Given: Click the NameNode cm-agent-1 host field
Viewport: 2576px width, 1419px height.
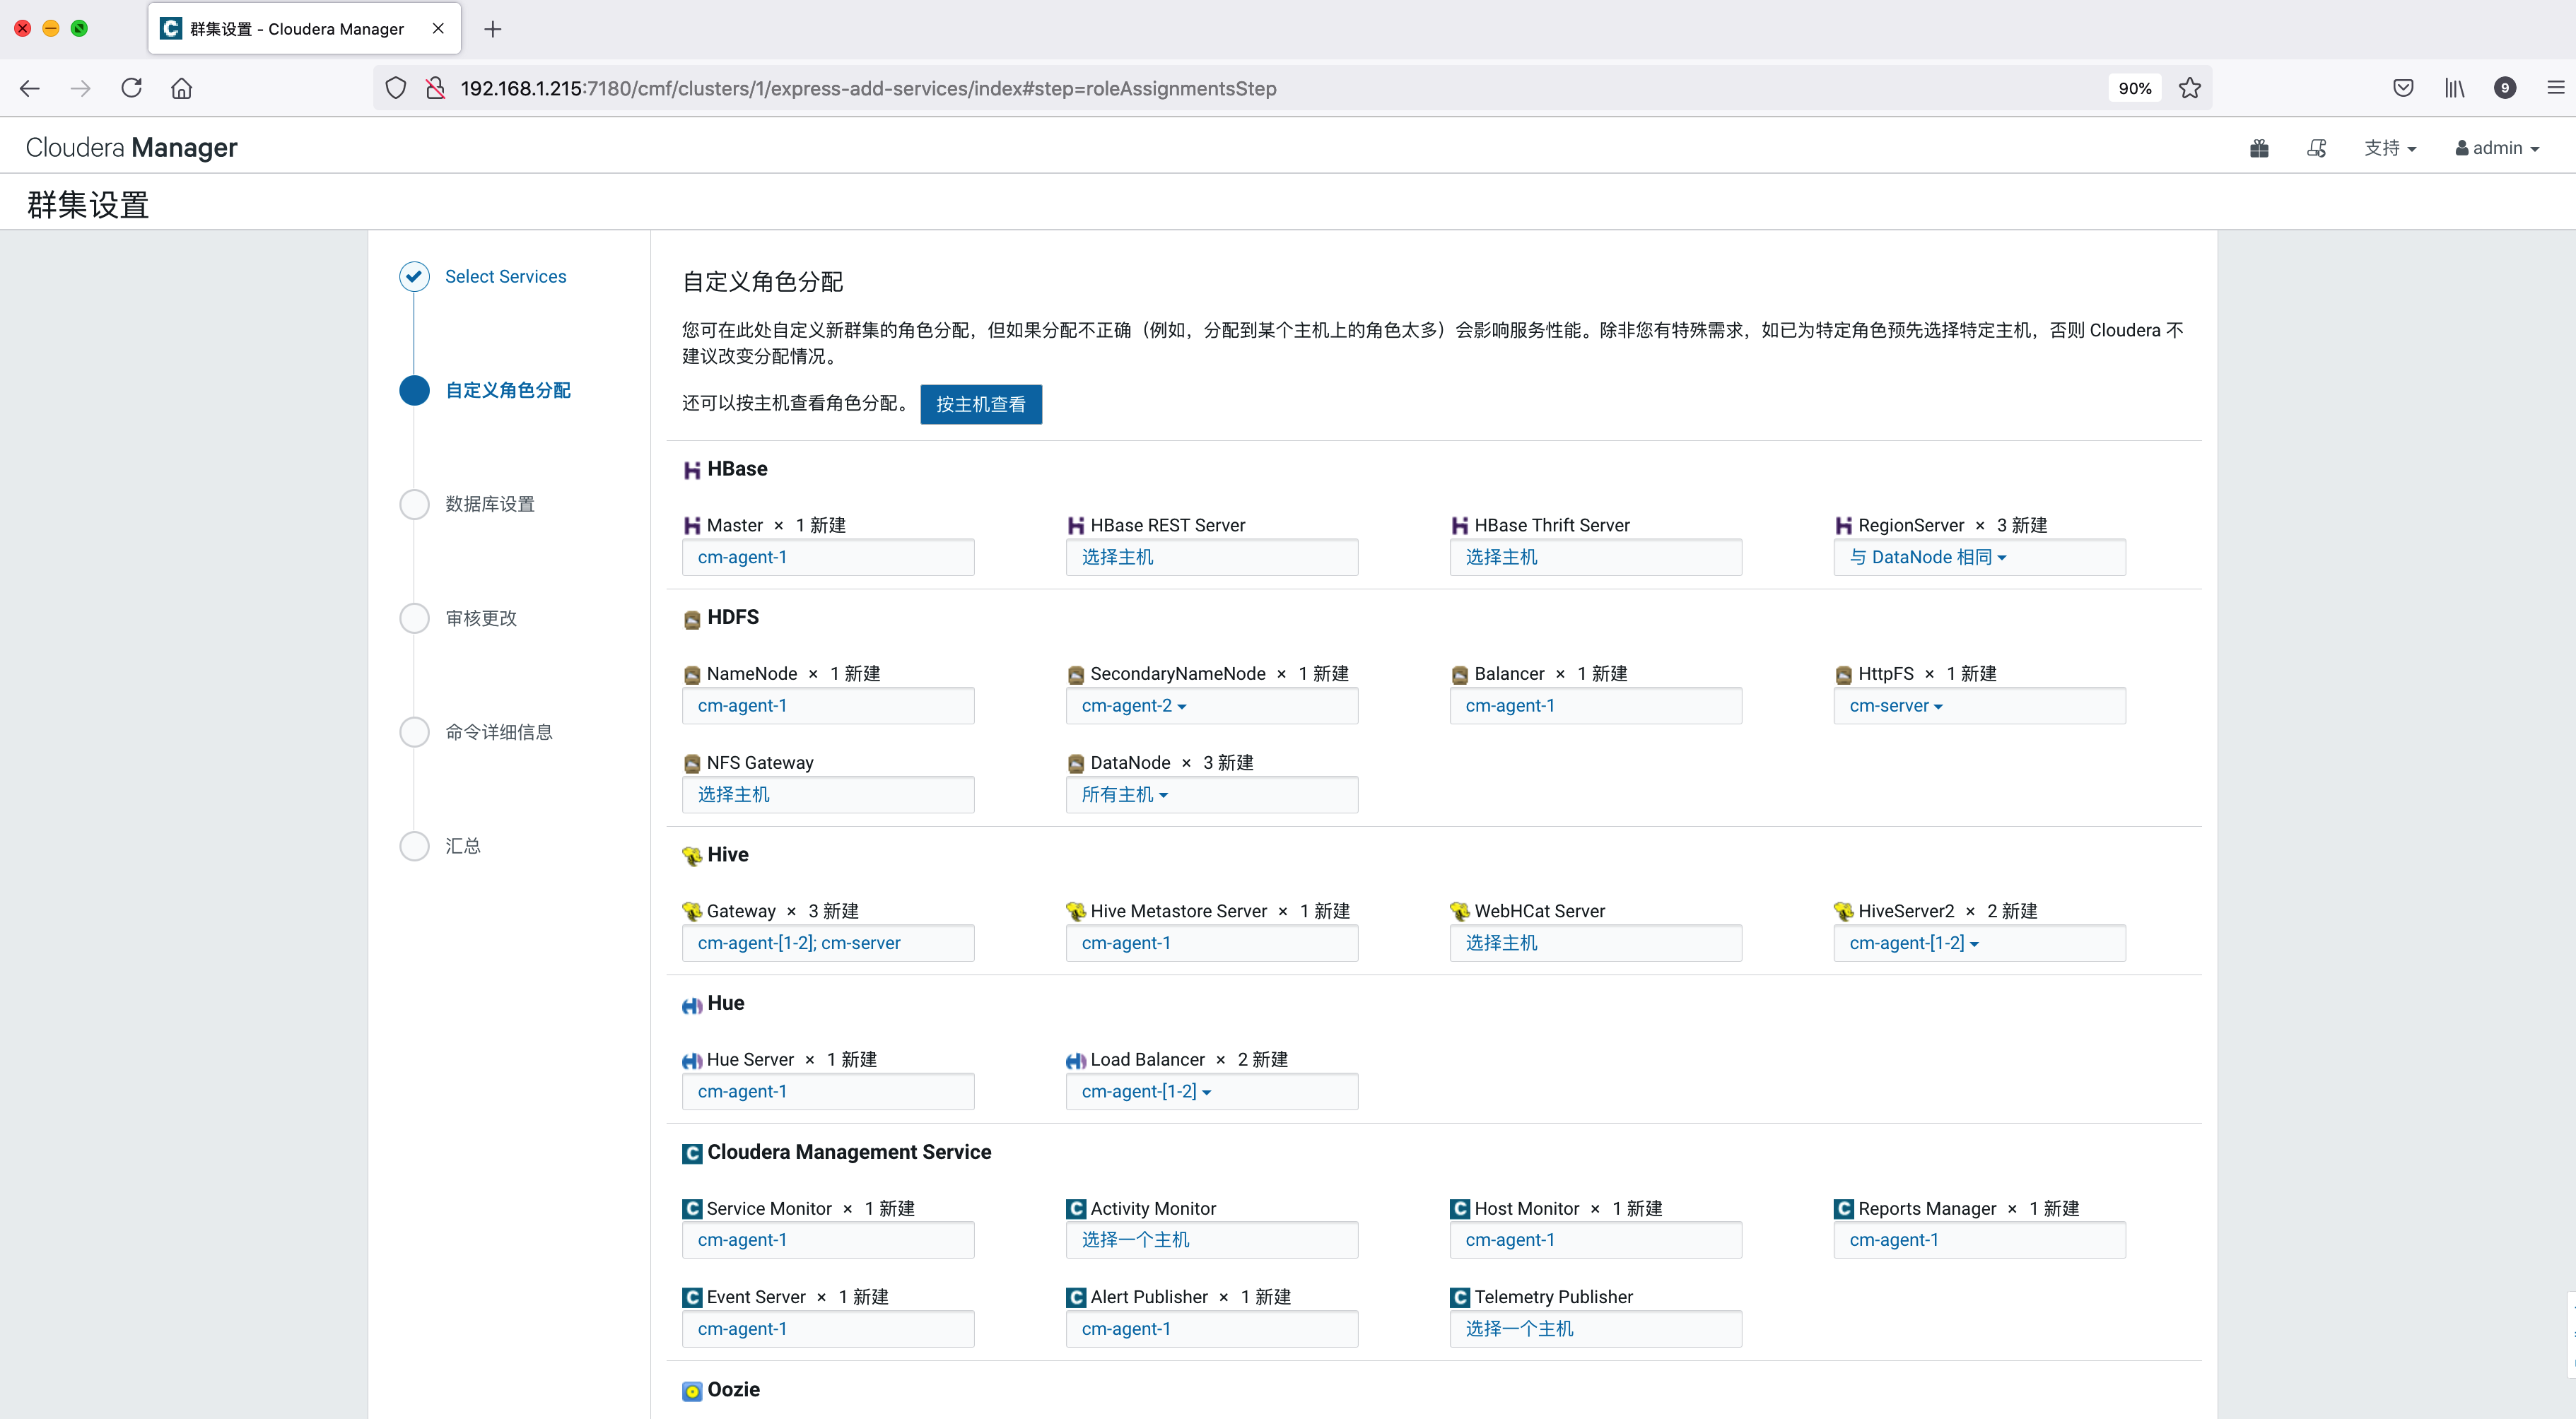Looking at the screenshot, I should [x=742, y=706].
